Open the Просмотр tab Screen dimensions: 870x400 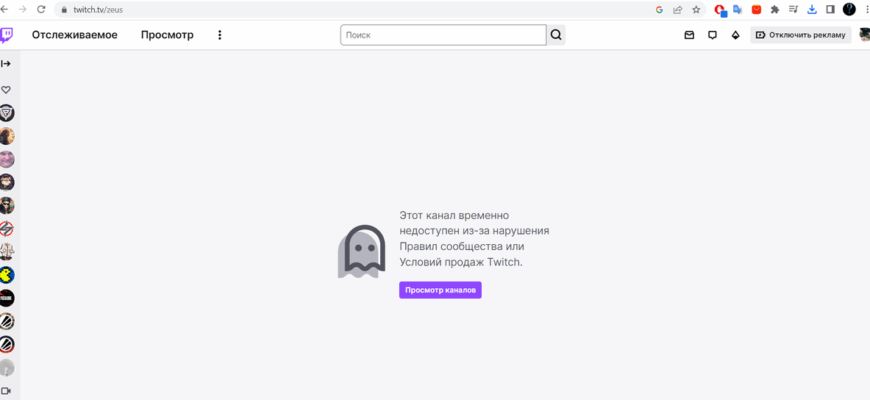coord(167,35)
